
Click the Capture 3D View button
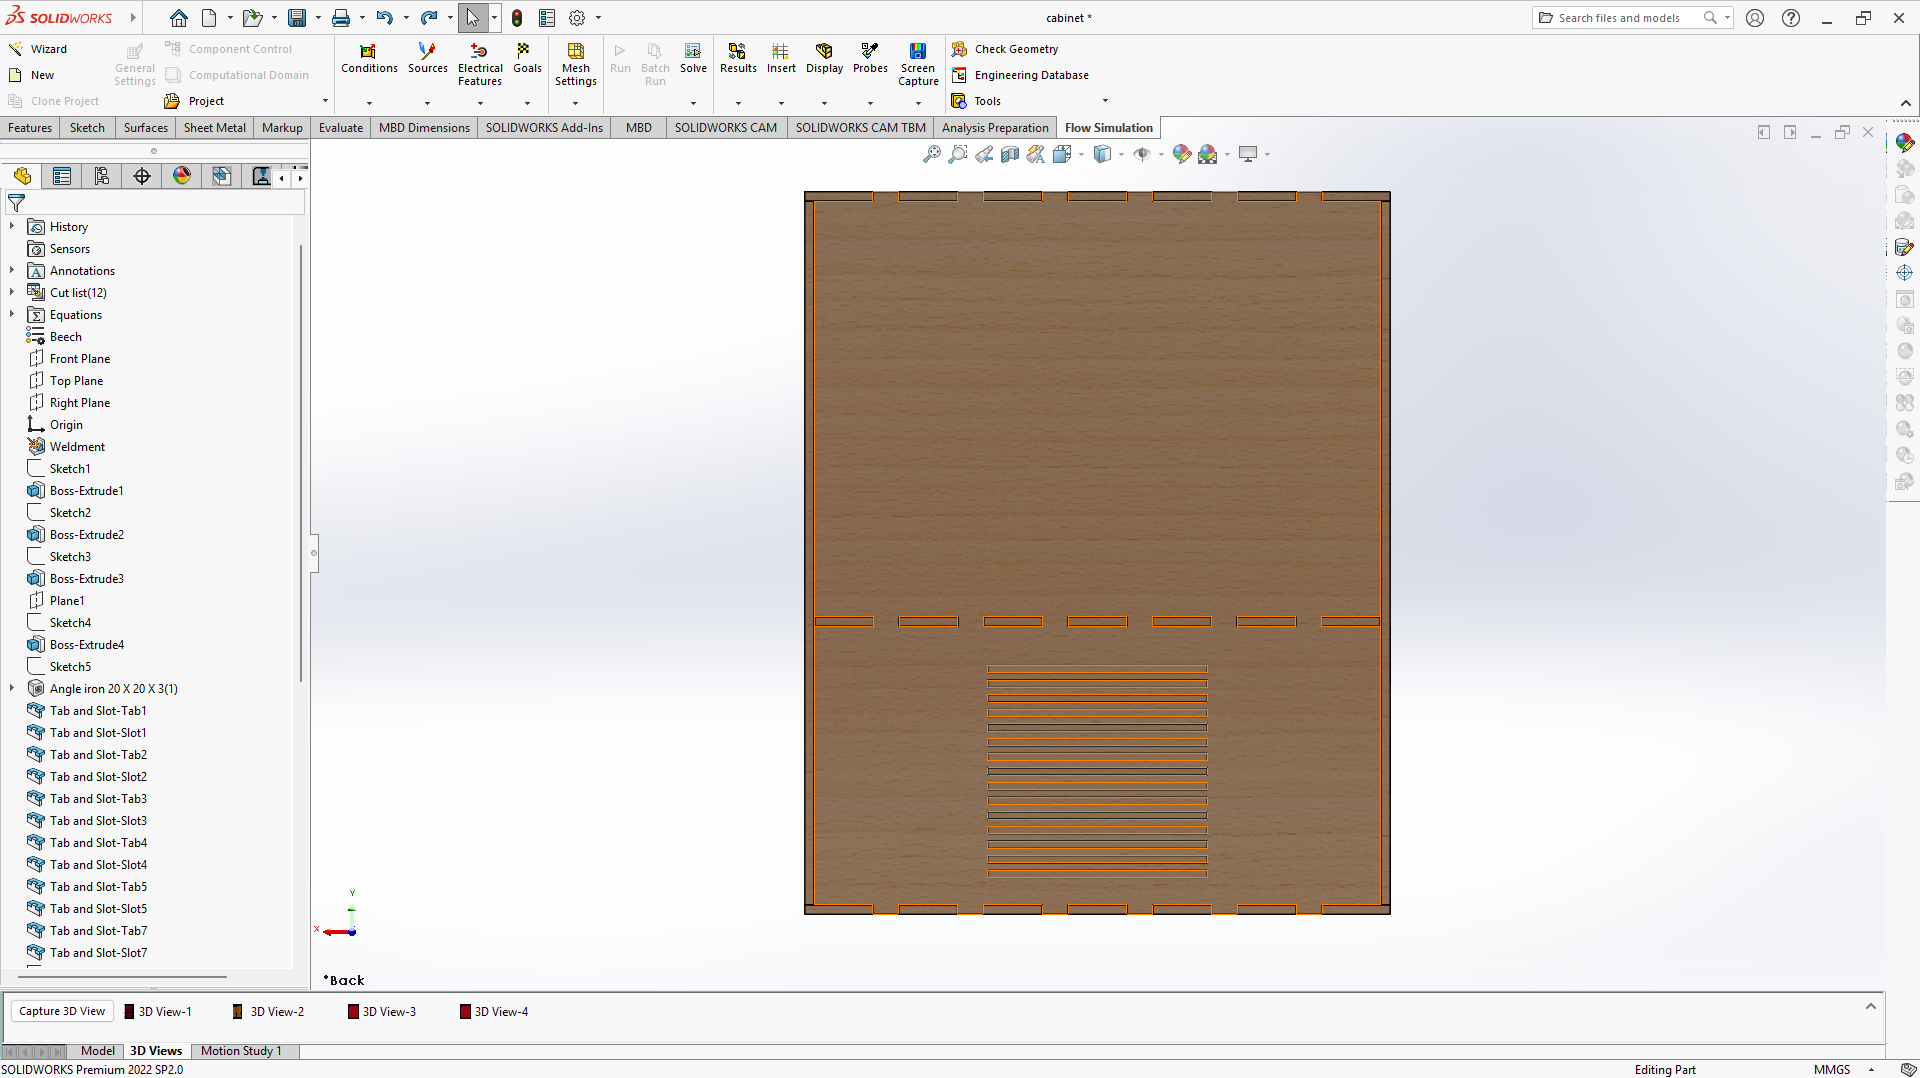pyautogui.click(x=62, y=1011)
